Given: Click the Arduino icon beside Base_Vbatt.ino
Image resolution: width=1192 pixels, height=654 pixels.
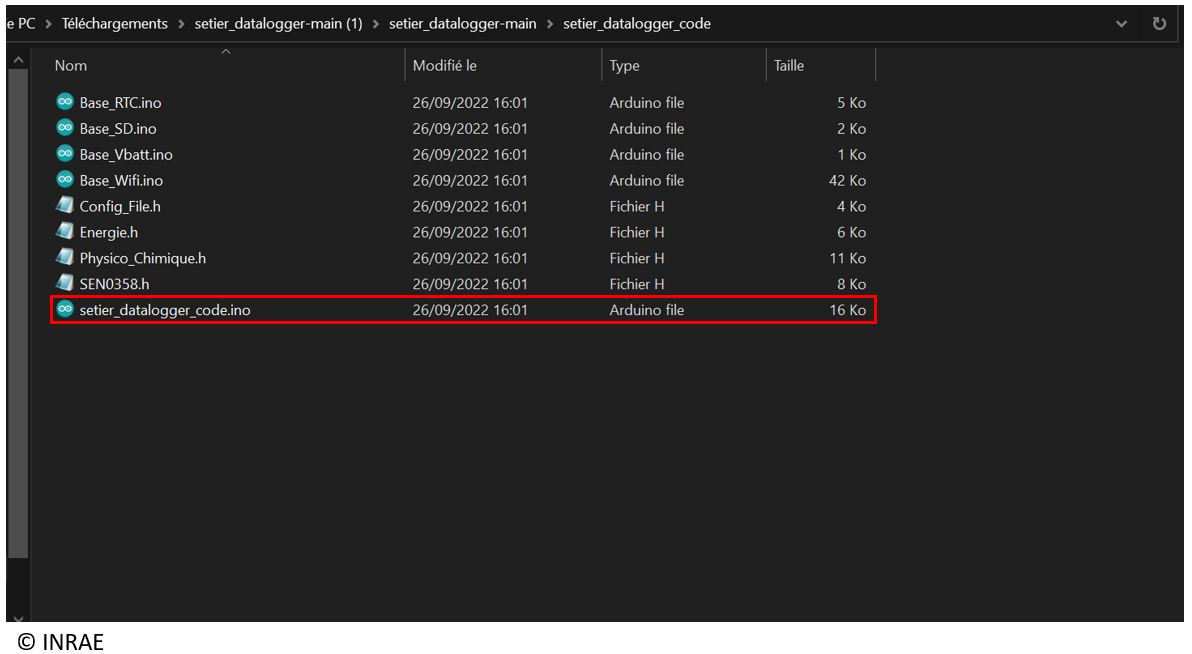Looking at the screenshot, I should click(x=65, y=155).
